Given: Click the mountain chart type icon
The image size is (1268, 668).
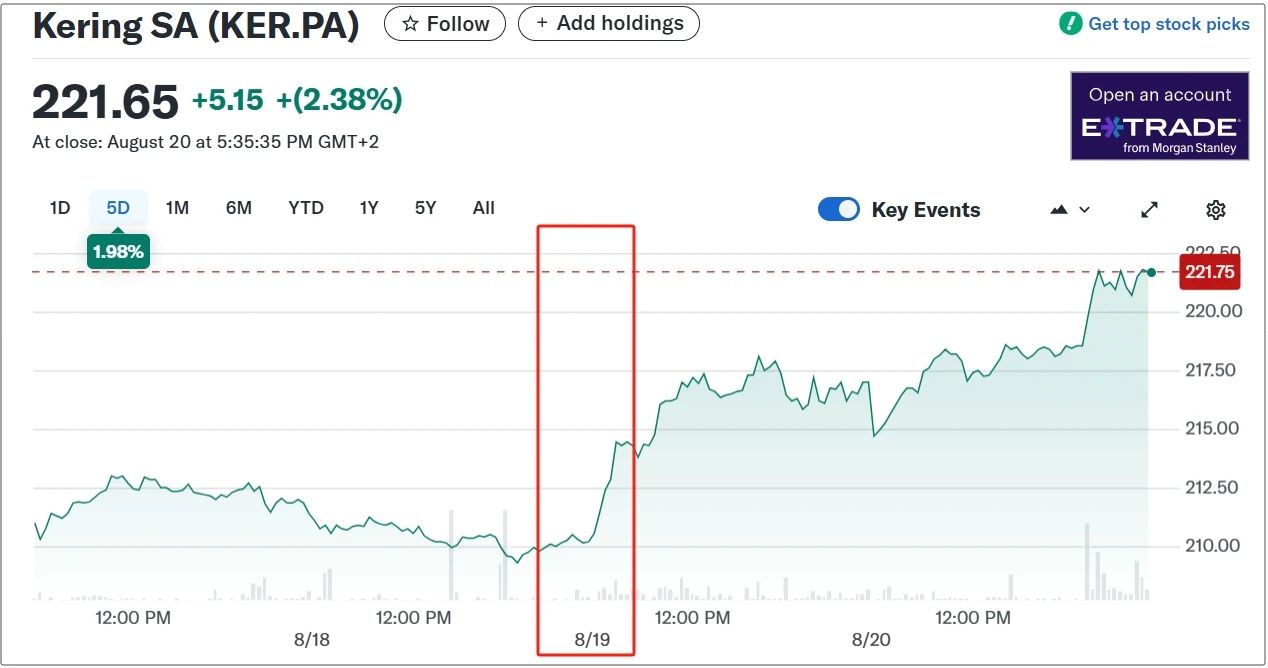Looking at the screenshot, I should pos(1059,210).
